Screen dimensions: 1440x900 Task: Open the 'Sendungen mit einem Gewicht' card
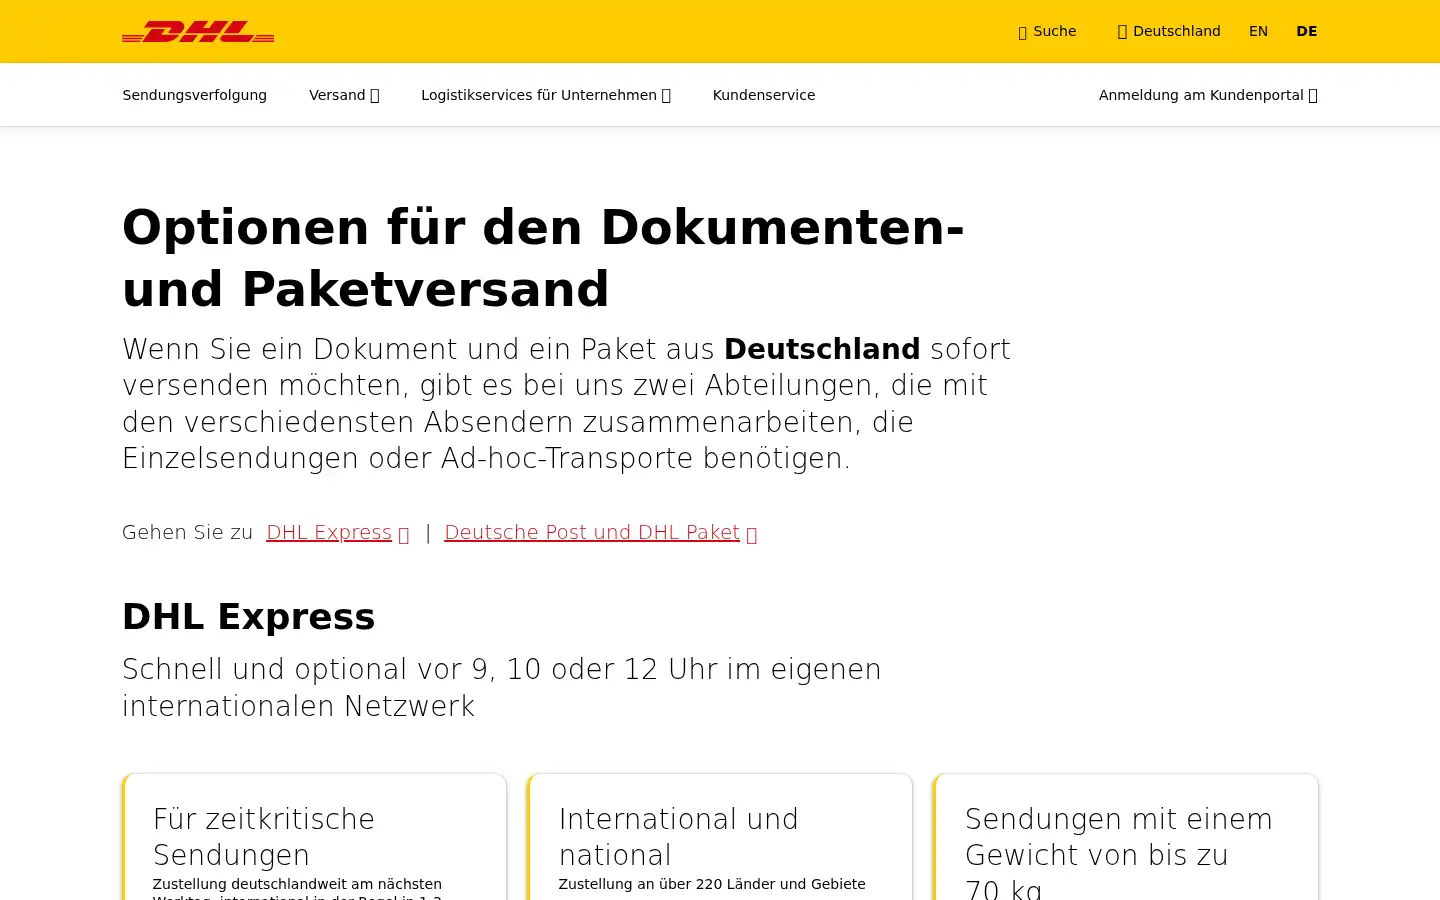click(1126, 837)
